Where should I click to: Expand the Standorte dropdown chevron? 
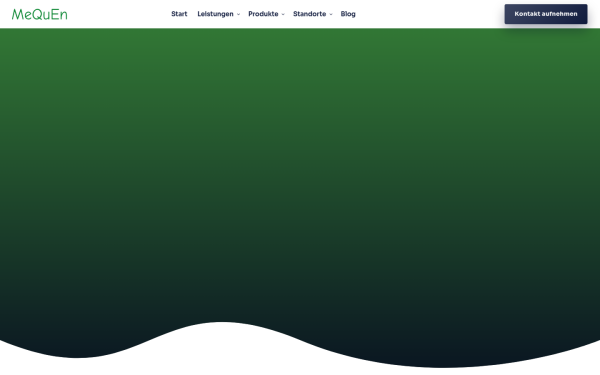coord(331,14)
